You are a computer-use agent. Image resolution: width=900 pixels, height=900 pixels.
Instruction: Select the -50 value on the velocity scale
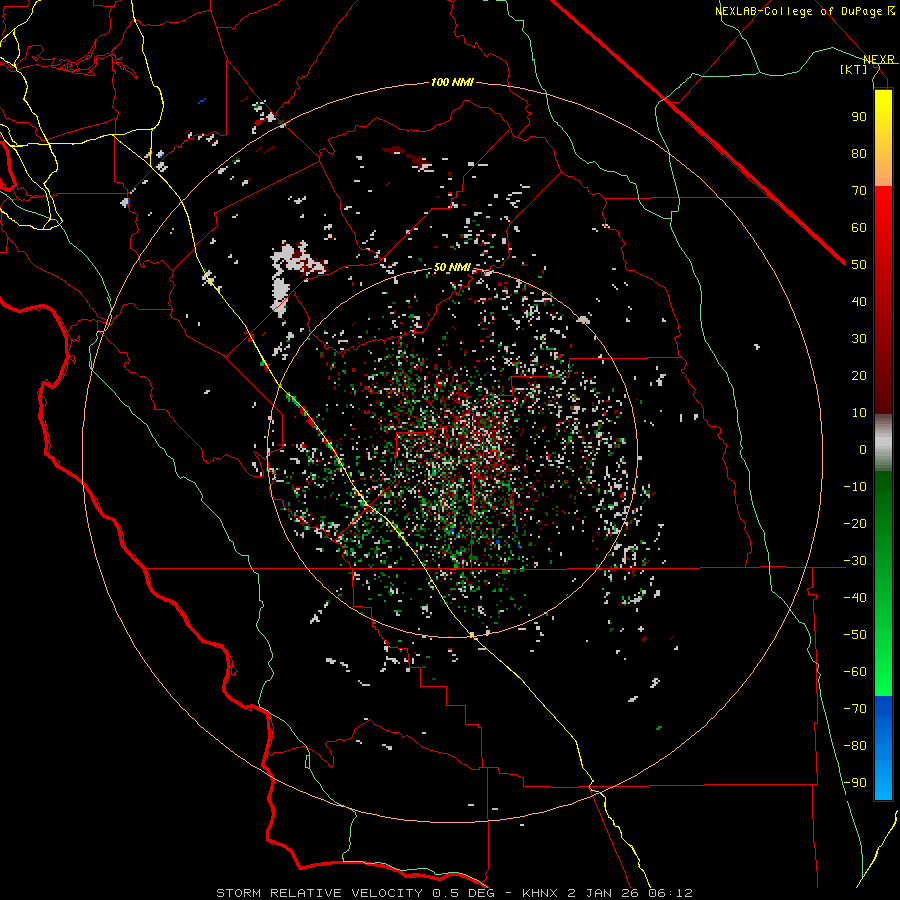[855, 635]
